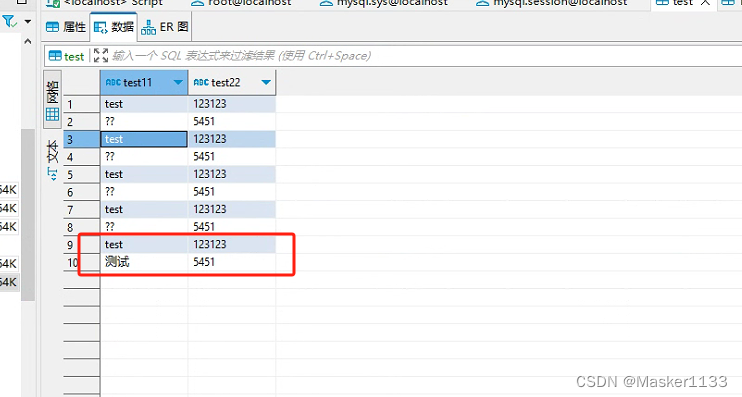Click the ?? cell in row 4
This screenshot has width=742, height=397.
(x=144, y=157)
